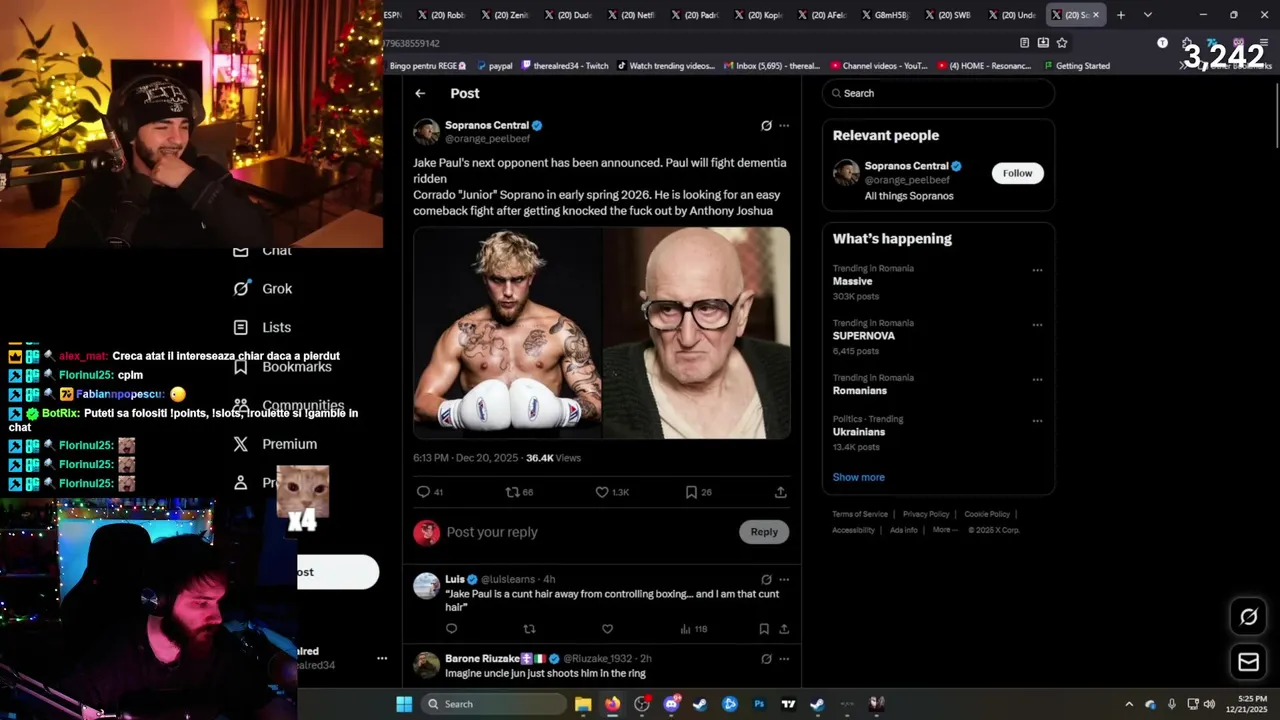The image size is (1280, 720).
Task: View analytics showing 118 on Luis reply
Action: 693,629
